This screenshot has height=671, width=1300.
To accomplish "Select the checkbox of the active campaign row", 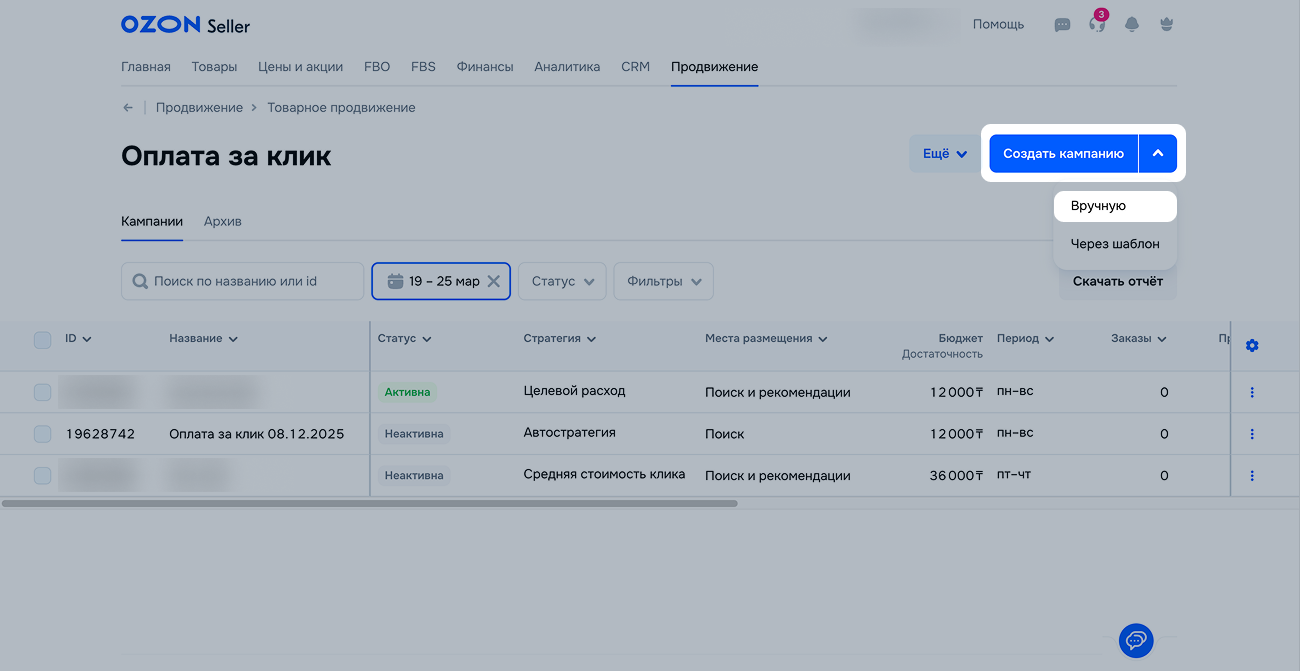I will pyautogui.click(x=42, y=392).
